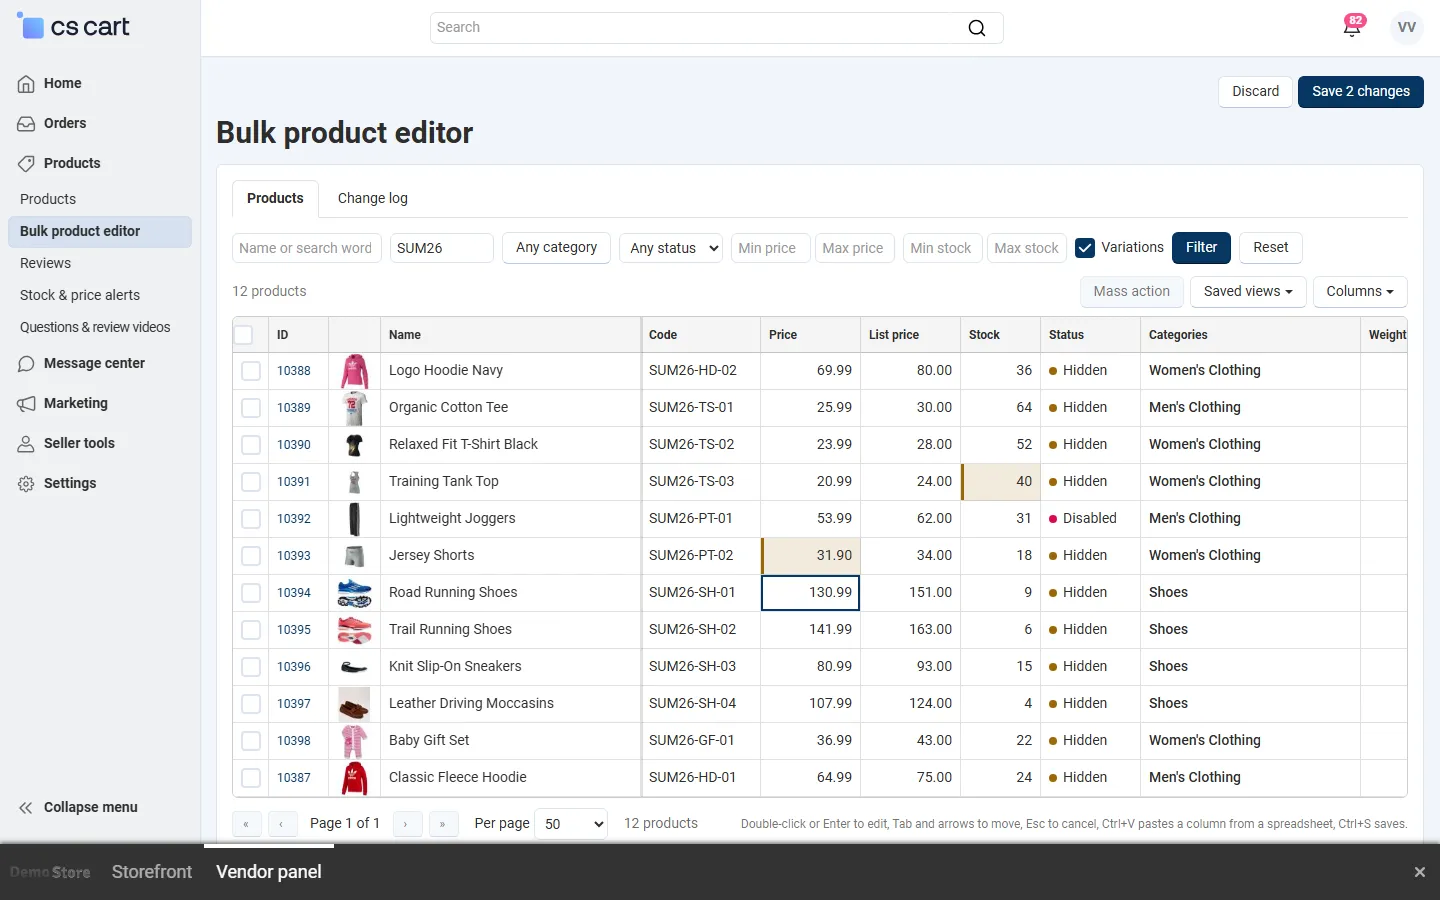Check the Classic Fleece Hoodie row checkbox

point(251,778)
